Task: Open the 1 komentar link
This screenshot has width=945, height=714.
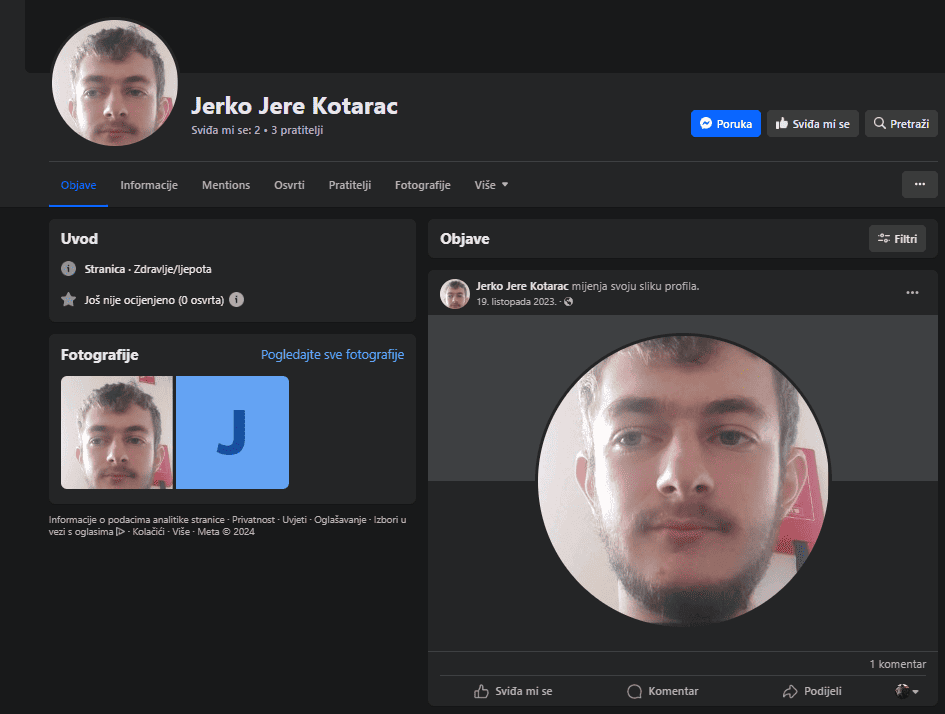Action: [x=897, y=664]
